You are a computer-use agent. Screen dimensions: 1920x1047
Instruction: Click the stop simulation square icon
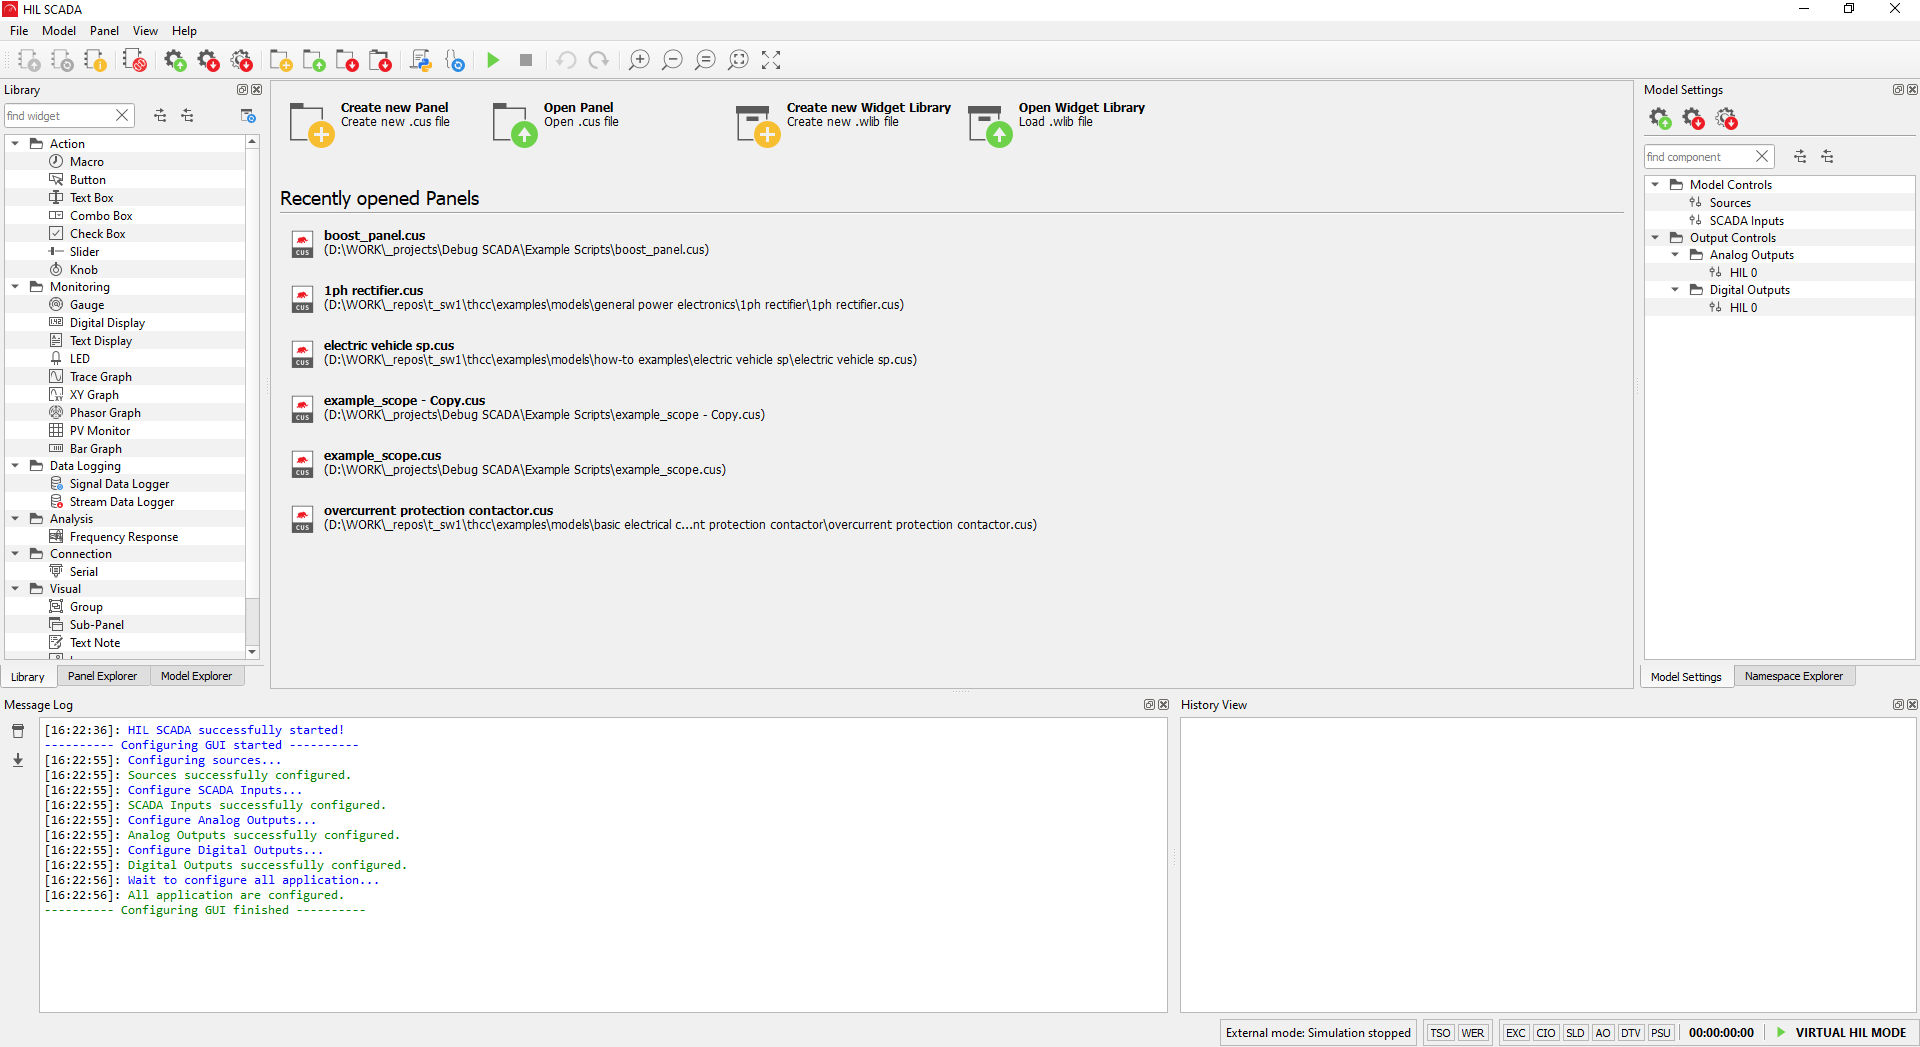pyautogui.click(x=526, y=61)
